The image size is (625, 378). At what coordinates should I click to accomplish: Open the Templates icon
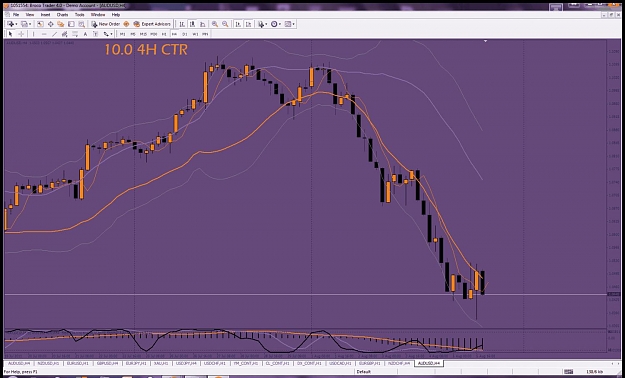(288, 24)
